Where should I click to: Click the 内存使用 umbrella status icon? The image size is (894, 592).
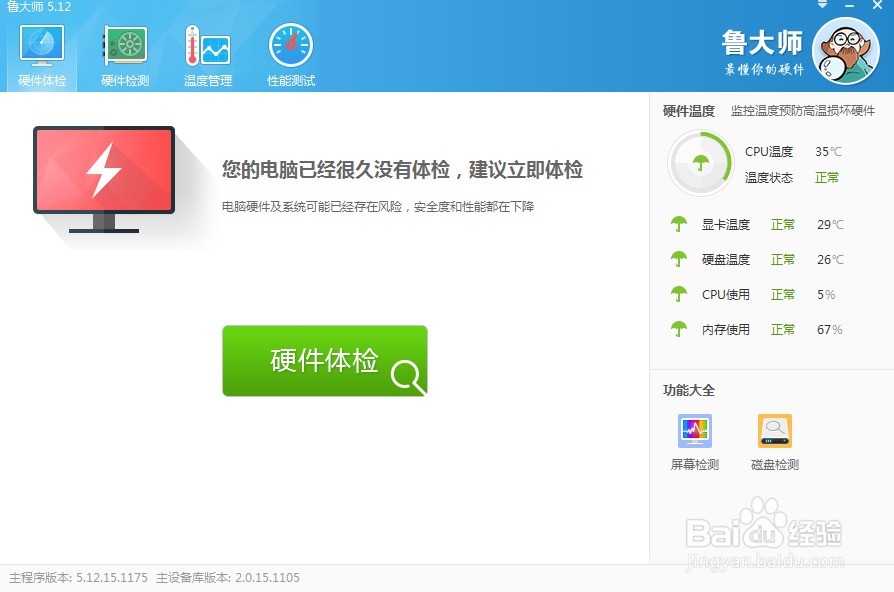678,329
